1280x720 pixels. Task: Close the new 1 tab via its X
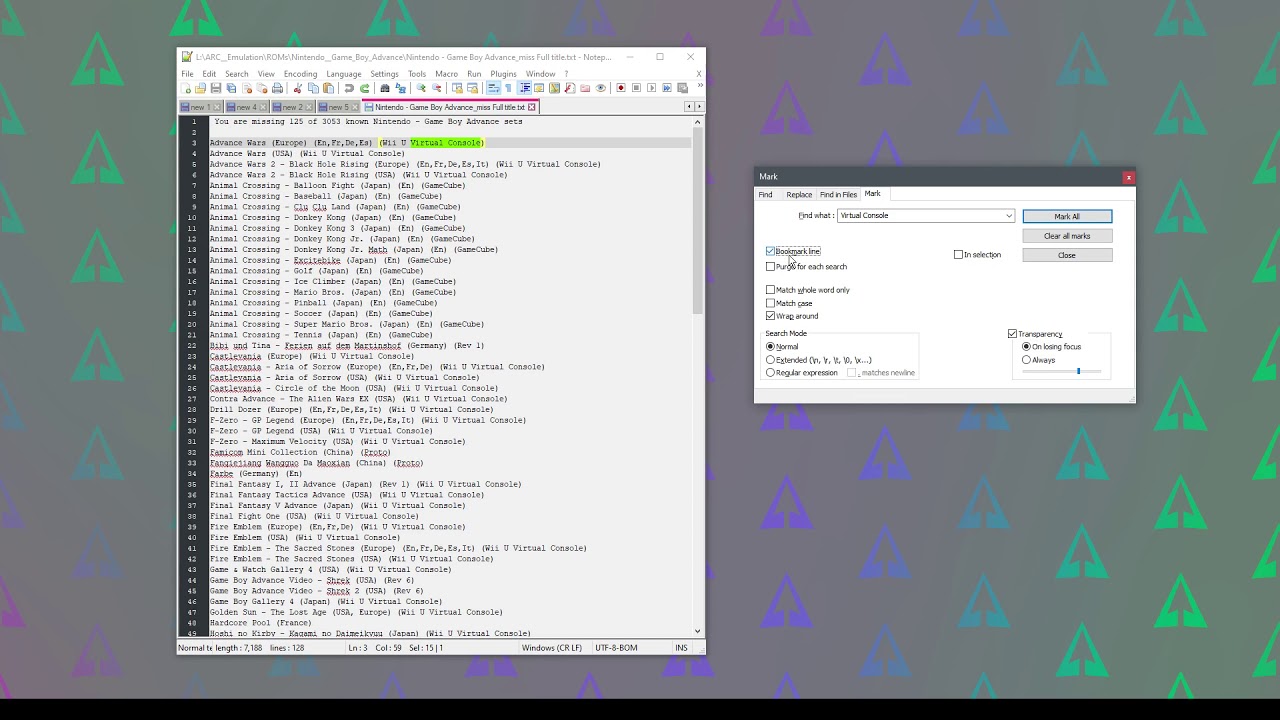point(218,107)
